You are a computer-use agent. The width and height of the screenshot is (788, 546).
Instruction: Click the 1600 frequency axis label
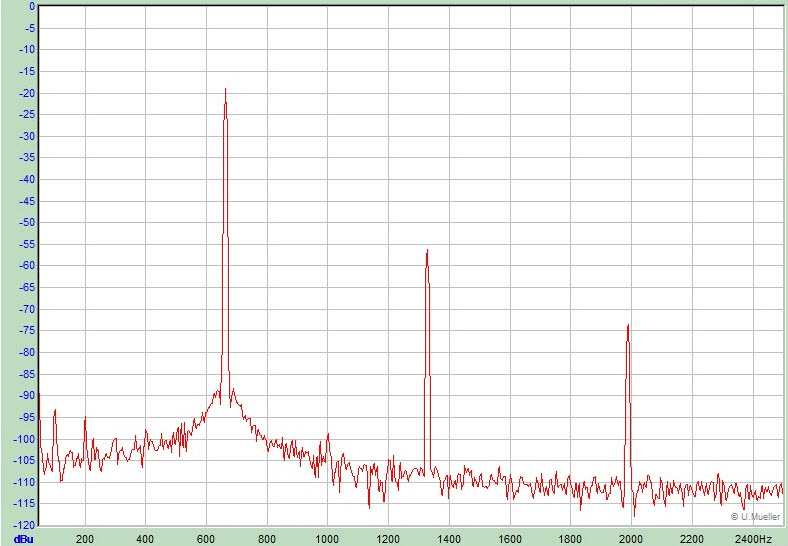(x=509, y=538)
